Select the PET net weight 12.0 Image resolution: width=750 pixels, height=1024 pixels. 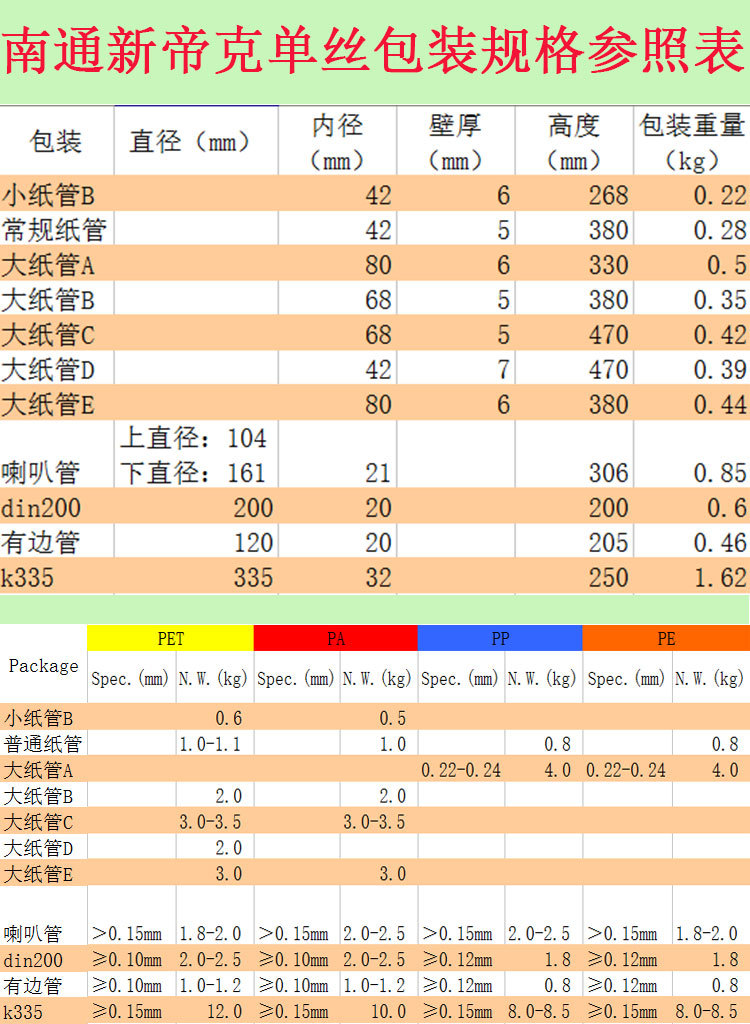pos(225,1012)
